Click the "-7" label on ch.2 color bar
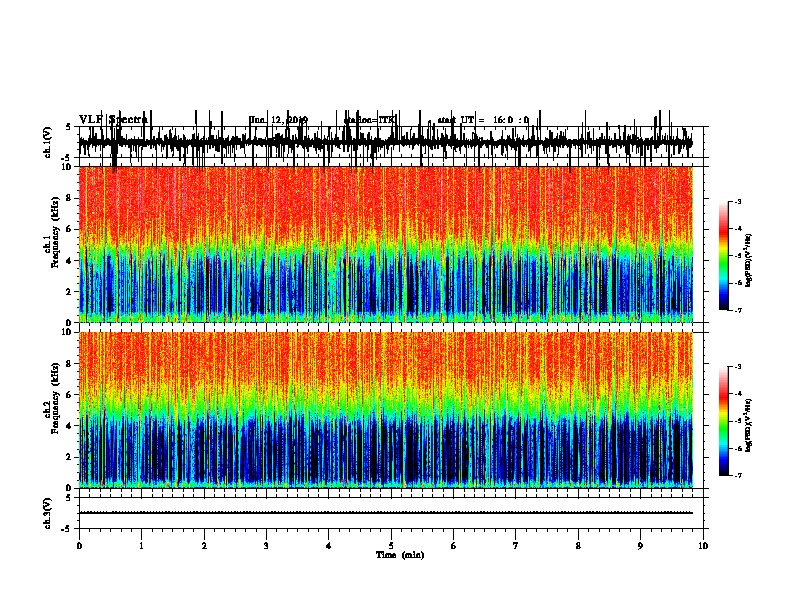Viewport: 792px width, 612px height. click(737, 475)
